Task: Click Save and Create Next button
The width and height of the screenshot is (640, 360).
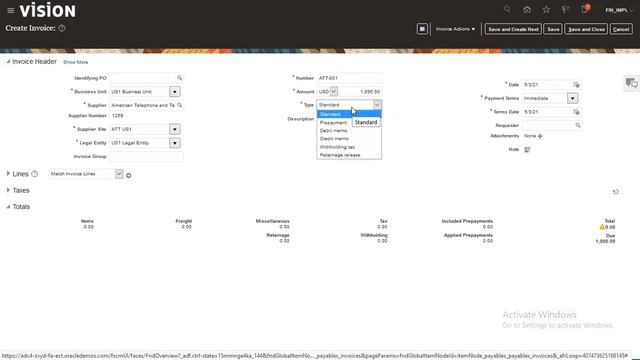Action: tap(513, 29)
